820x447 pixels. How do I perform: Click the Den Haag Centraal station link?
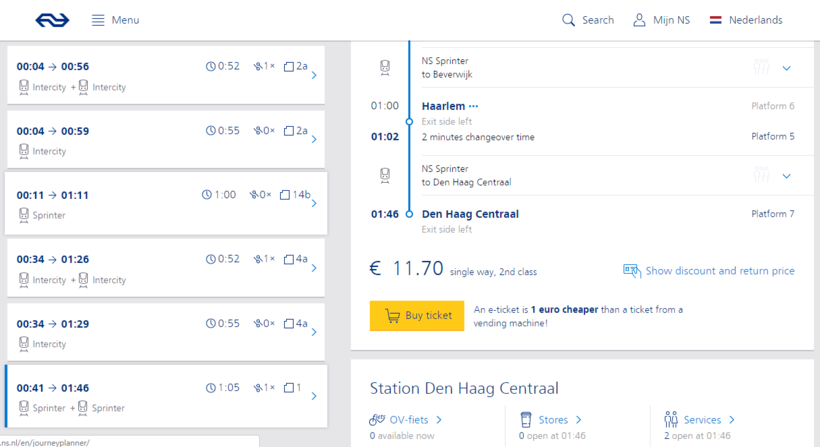[x=470, y=214]
